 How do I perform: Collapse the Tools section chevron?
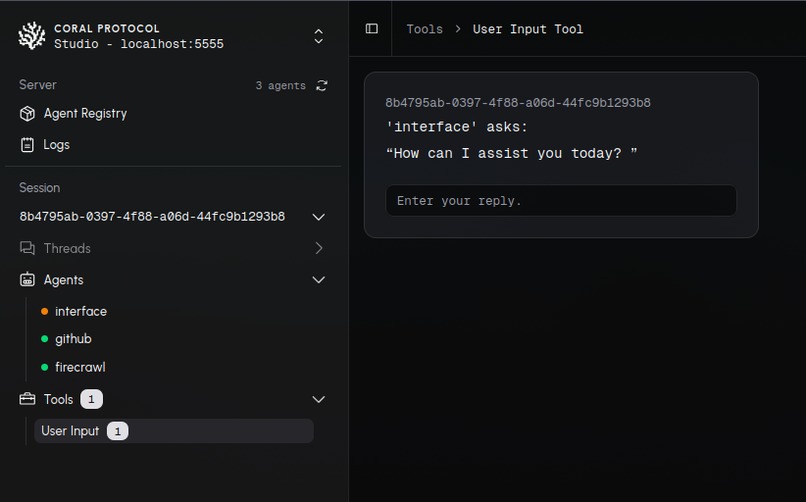319,399
